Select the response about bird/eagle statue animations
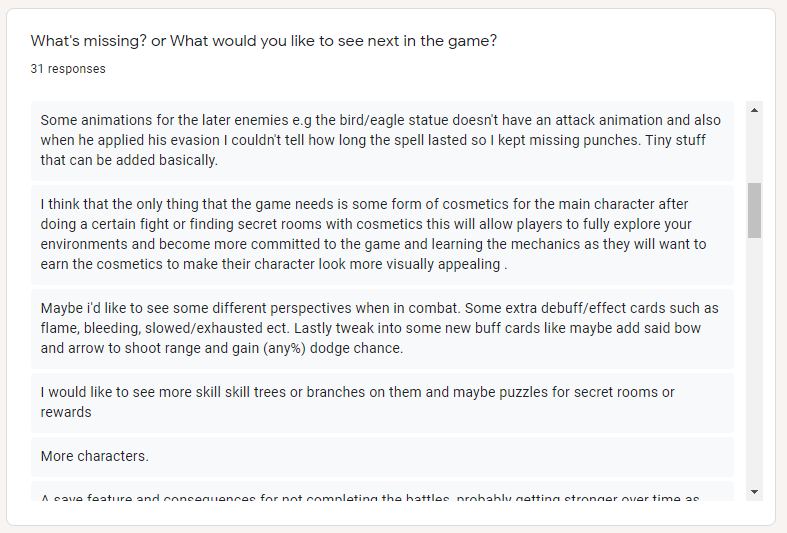Screen dimensions: 787x533 pos(382,141)
